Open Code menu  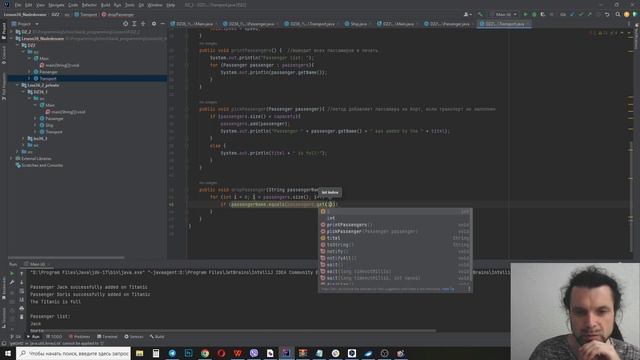click(x=73, y=5)
